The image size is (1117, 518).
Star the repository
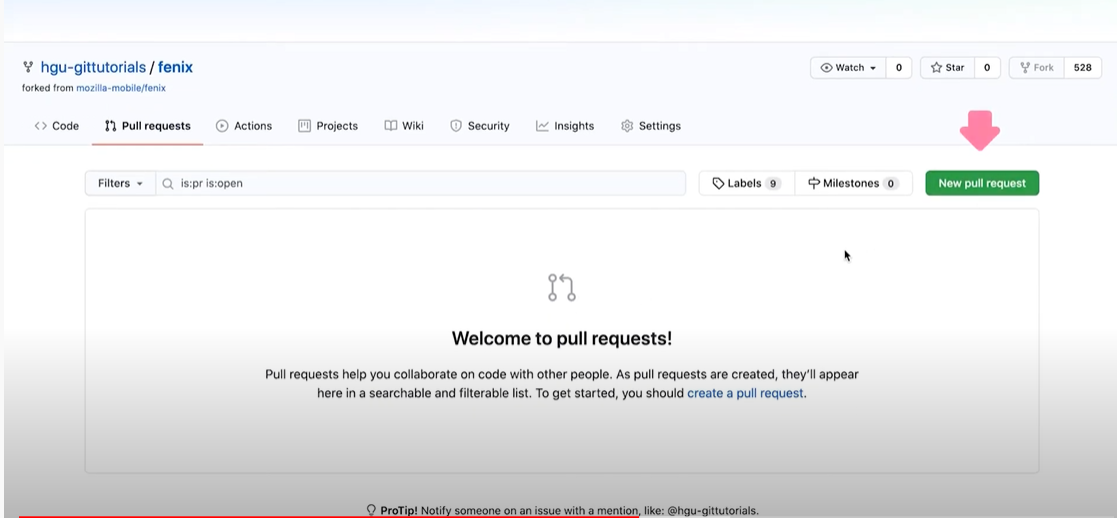[947, 68]
